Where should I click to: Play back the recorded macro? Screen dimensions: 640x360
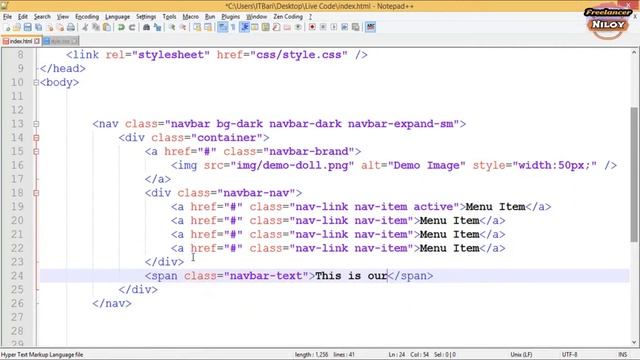(334, 27)
